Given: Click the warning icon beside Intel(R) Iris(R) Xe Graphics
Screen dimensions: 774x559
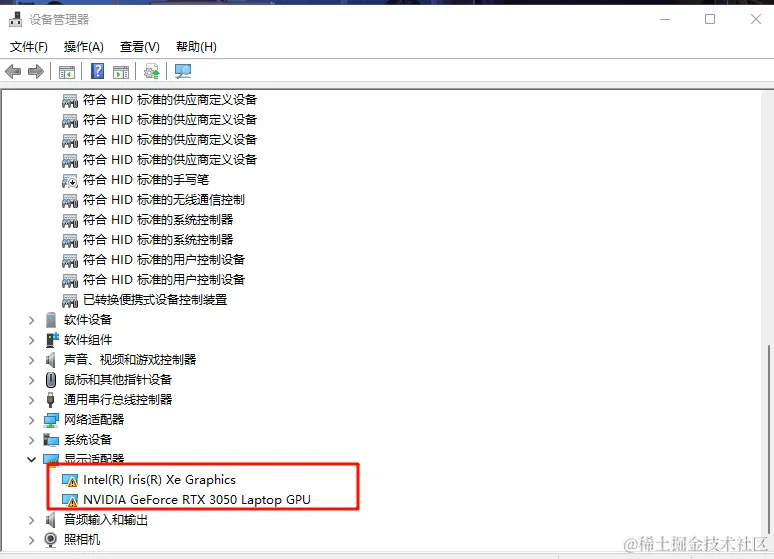Looking at the screenshot, I should click(x=70, y=480).
